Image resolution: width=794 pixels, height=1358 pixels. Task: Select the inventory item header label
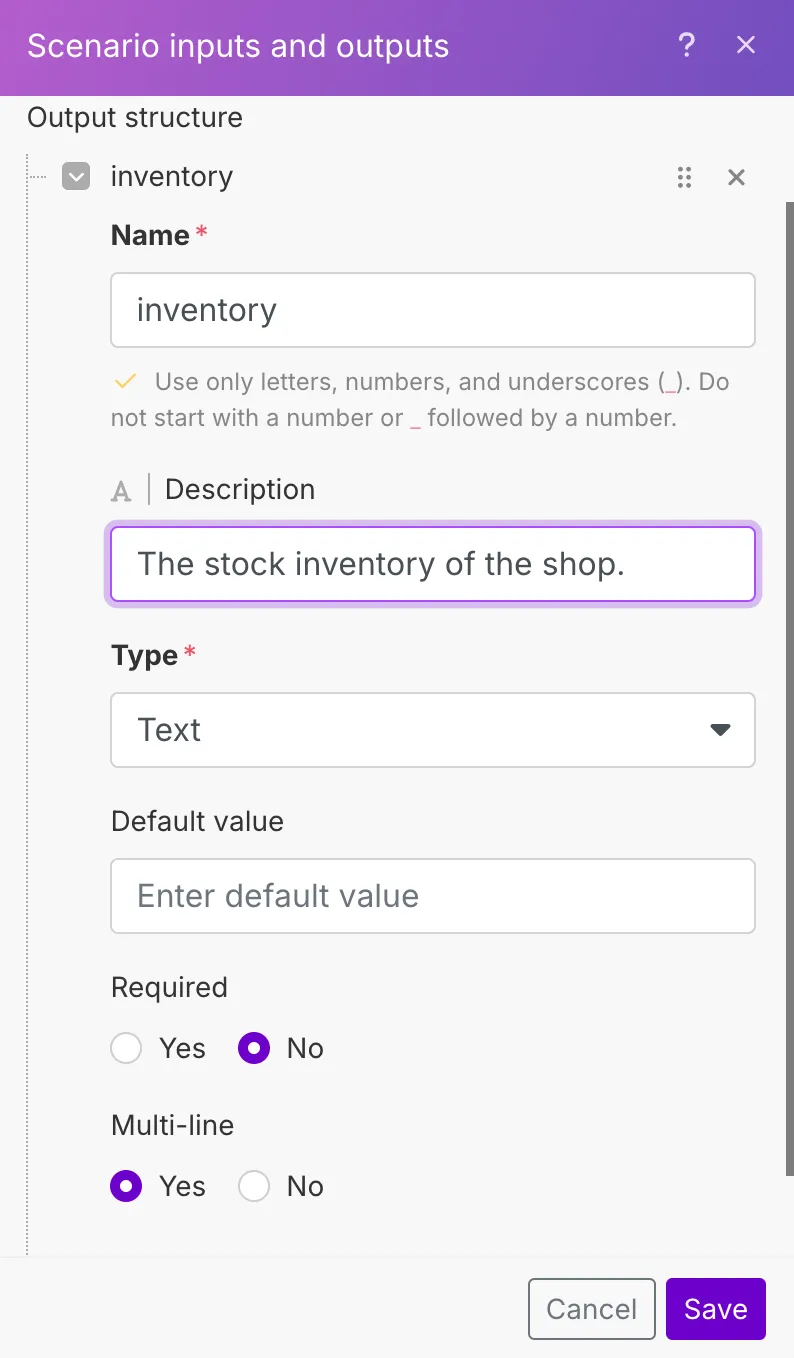172,177
